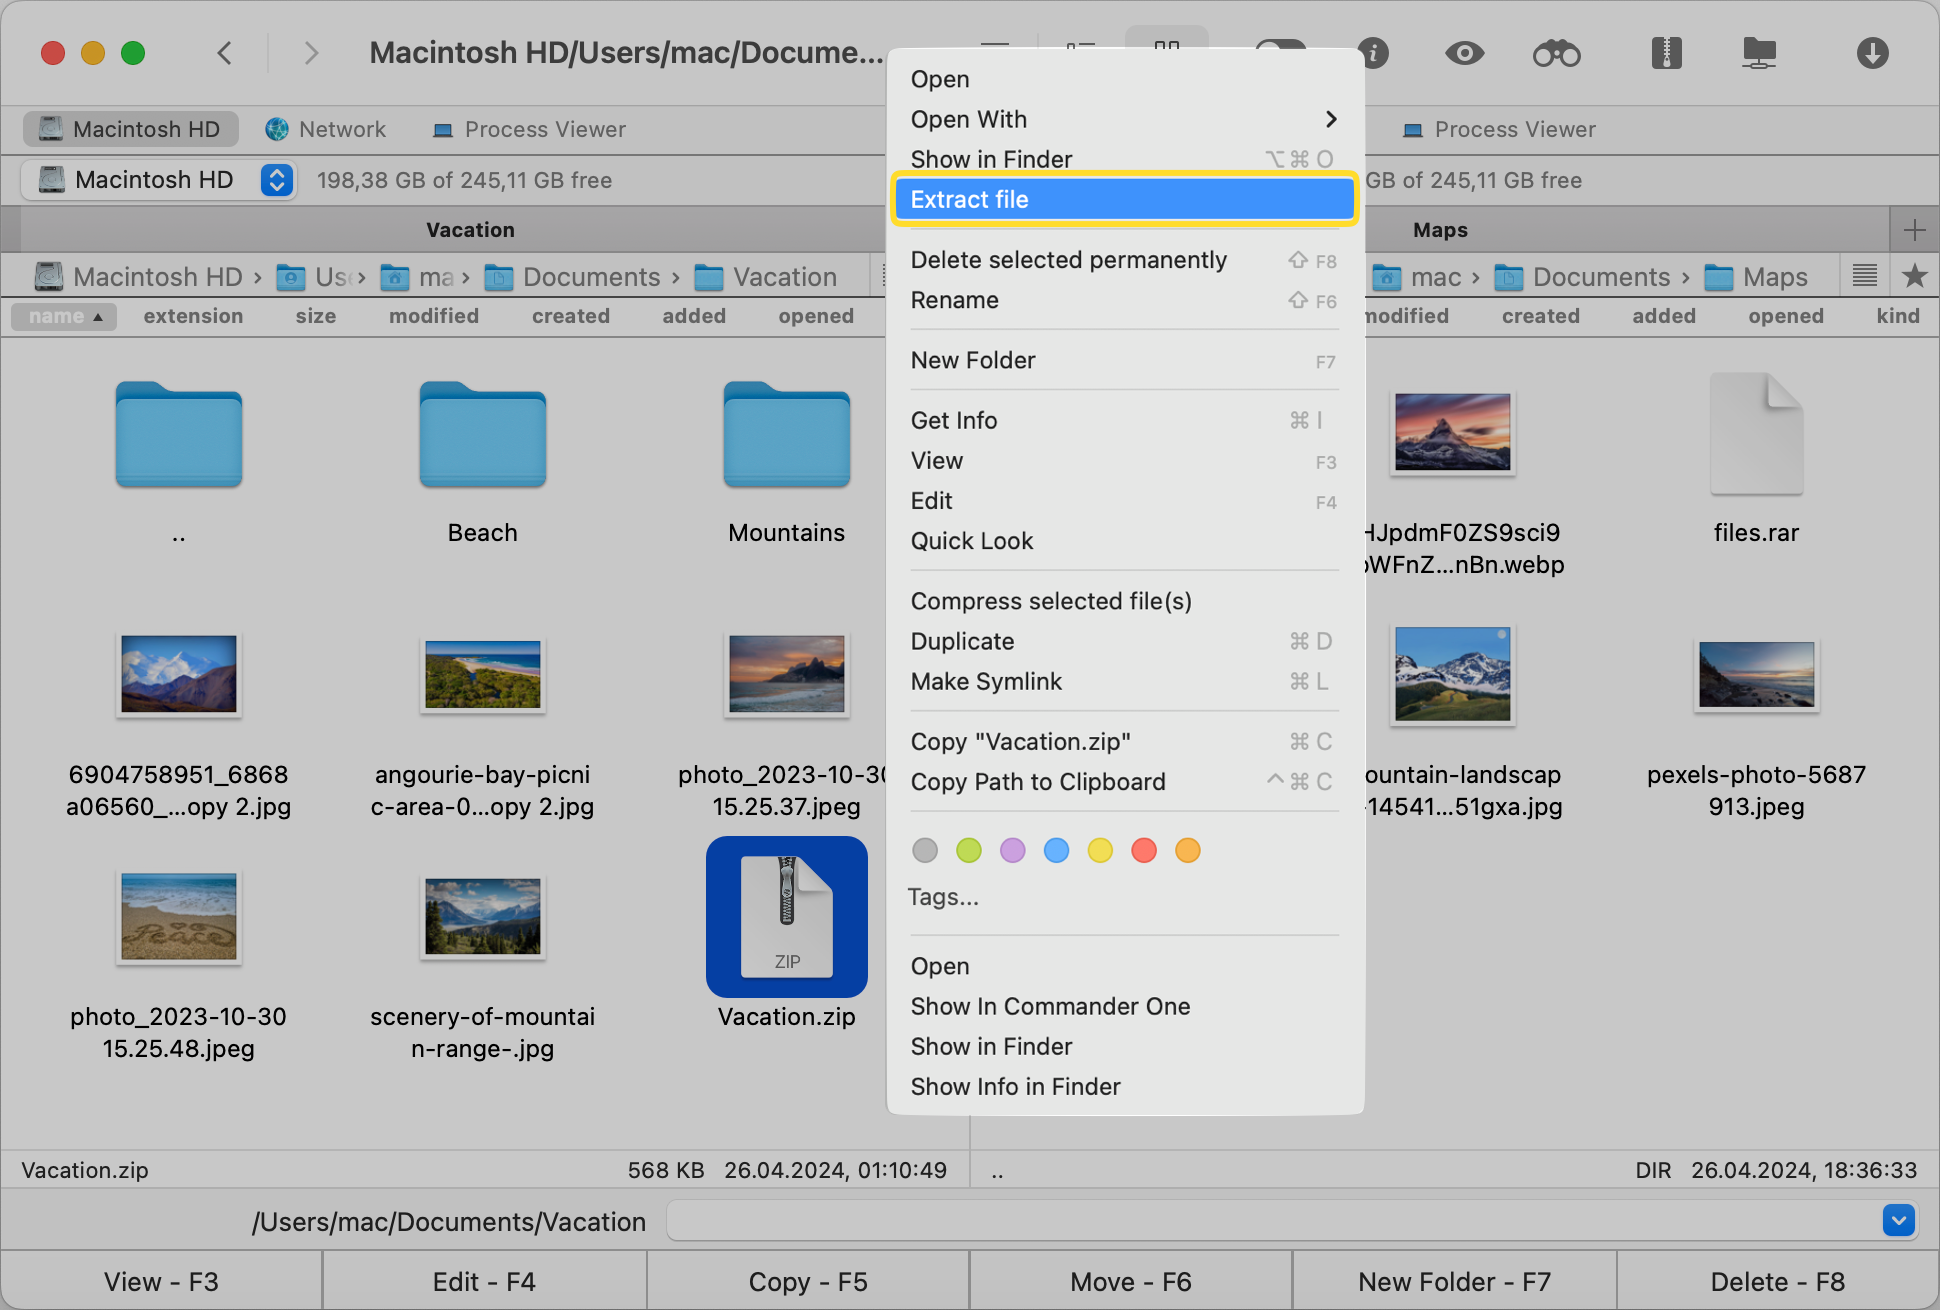This screenshot has height=1310, width=1940.
Task: Open the Open With submenu arrow
Action: 1331,119
